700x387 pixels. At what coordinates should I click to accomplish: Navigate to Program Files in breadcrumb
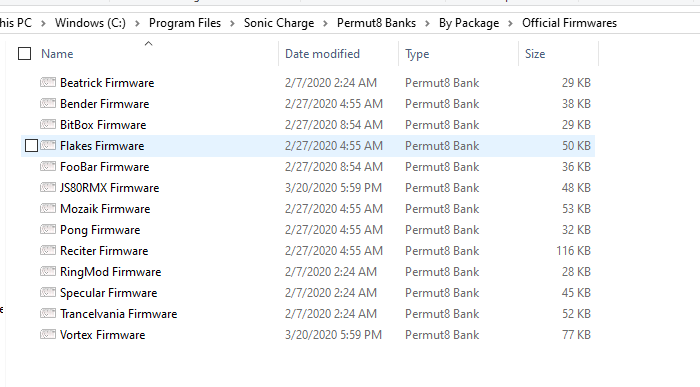click(x=185, y=23)
